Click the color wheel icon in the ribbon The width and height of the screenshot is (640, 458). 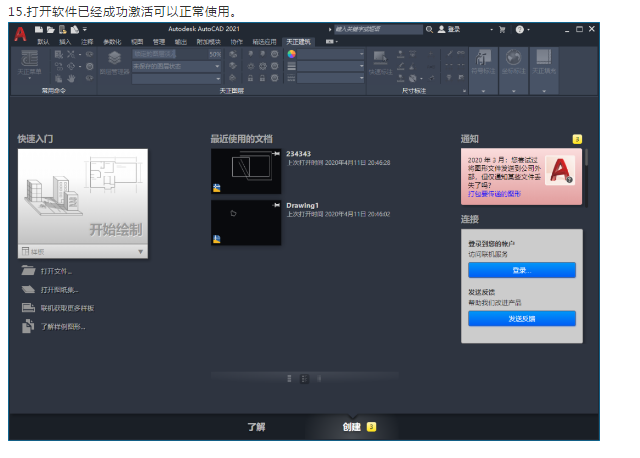coord(291,54)
